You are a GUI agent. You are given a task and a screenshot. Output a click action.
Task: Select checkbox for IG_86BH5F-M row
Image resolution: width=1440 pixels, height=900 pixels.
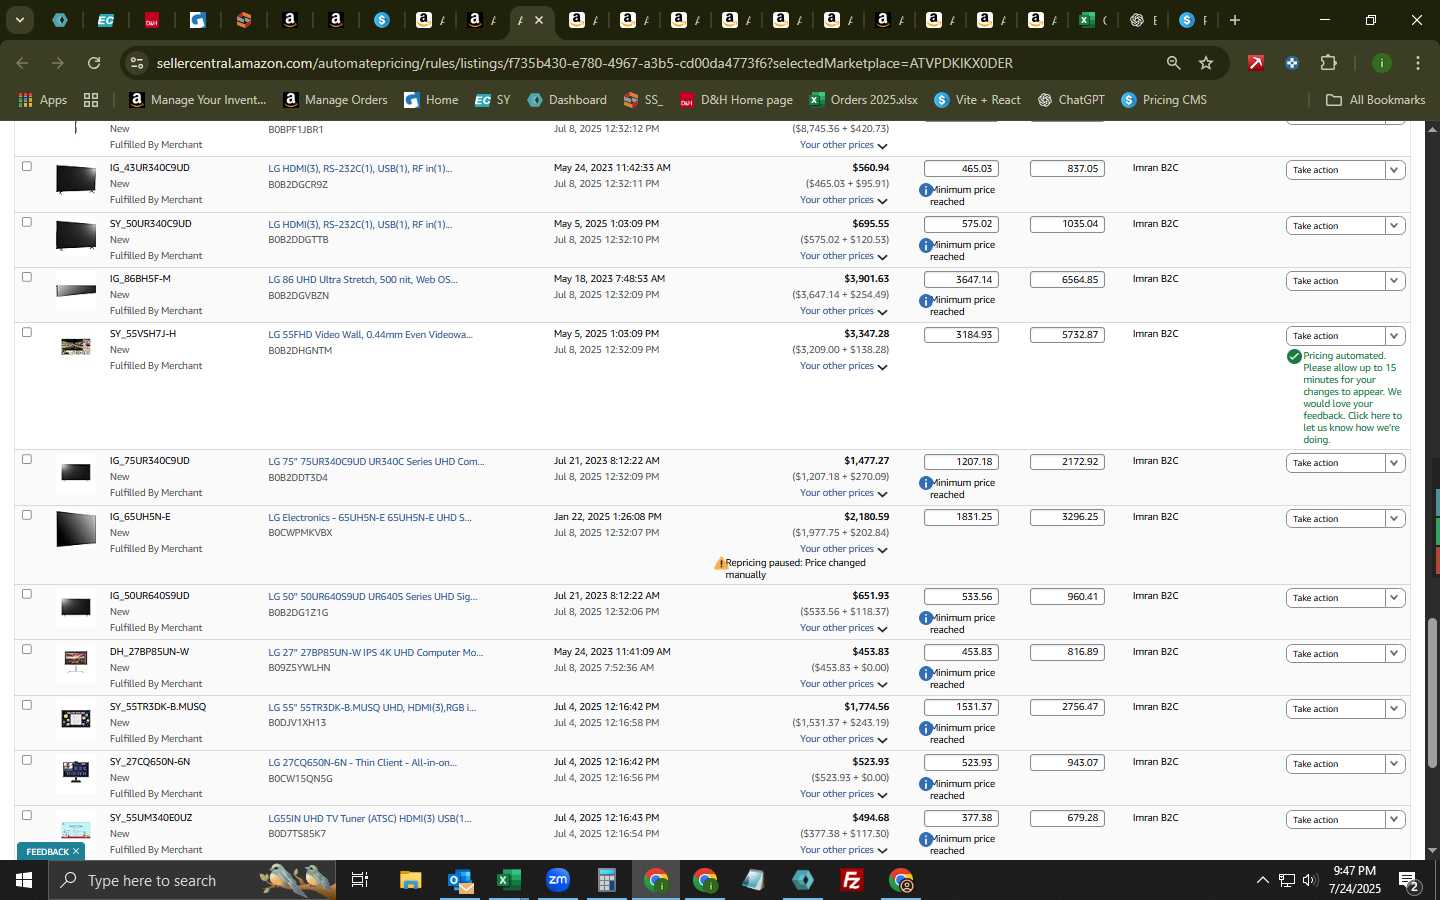click(27, 277)
